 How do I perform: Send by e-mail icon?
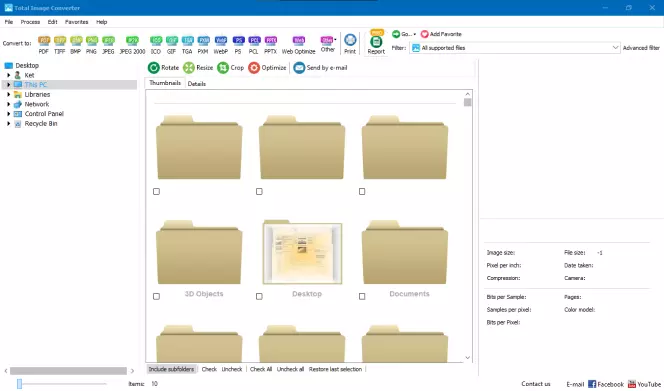(x=299, y=68)
